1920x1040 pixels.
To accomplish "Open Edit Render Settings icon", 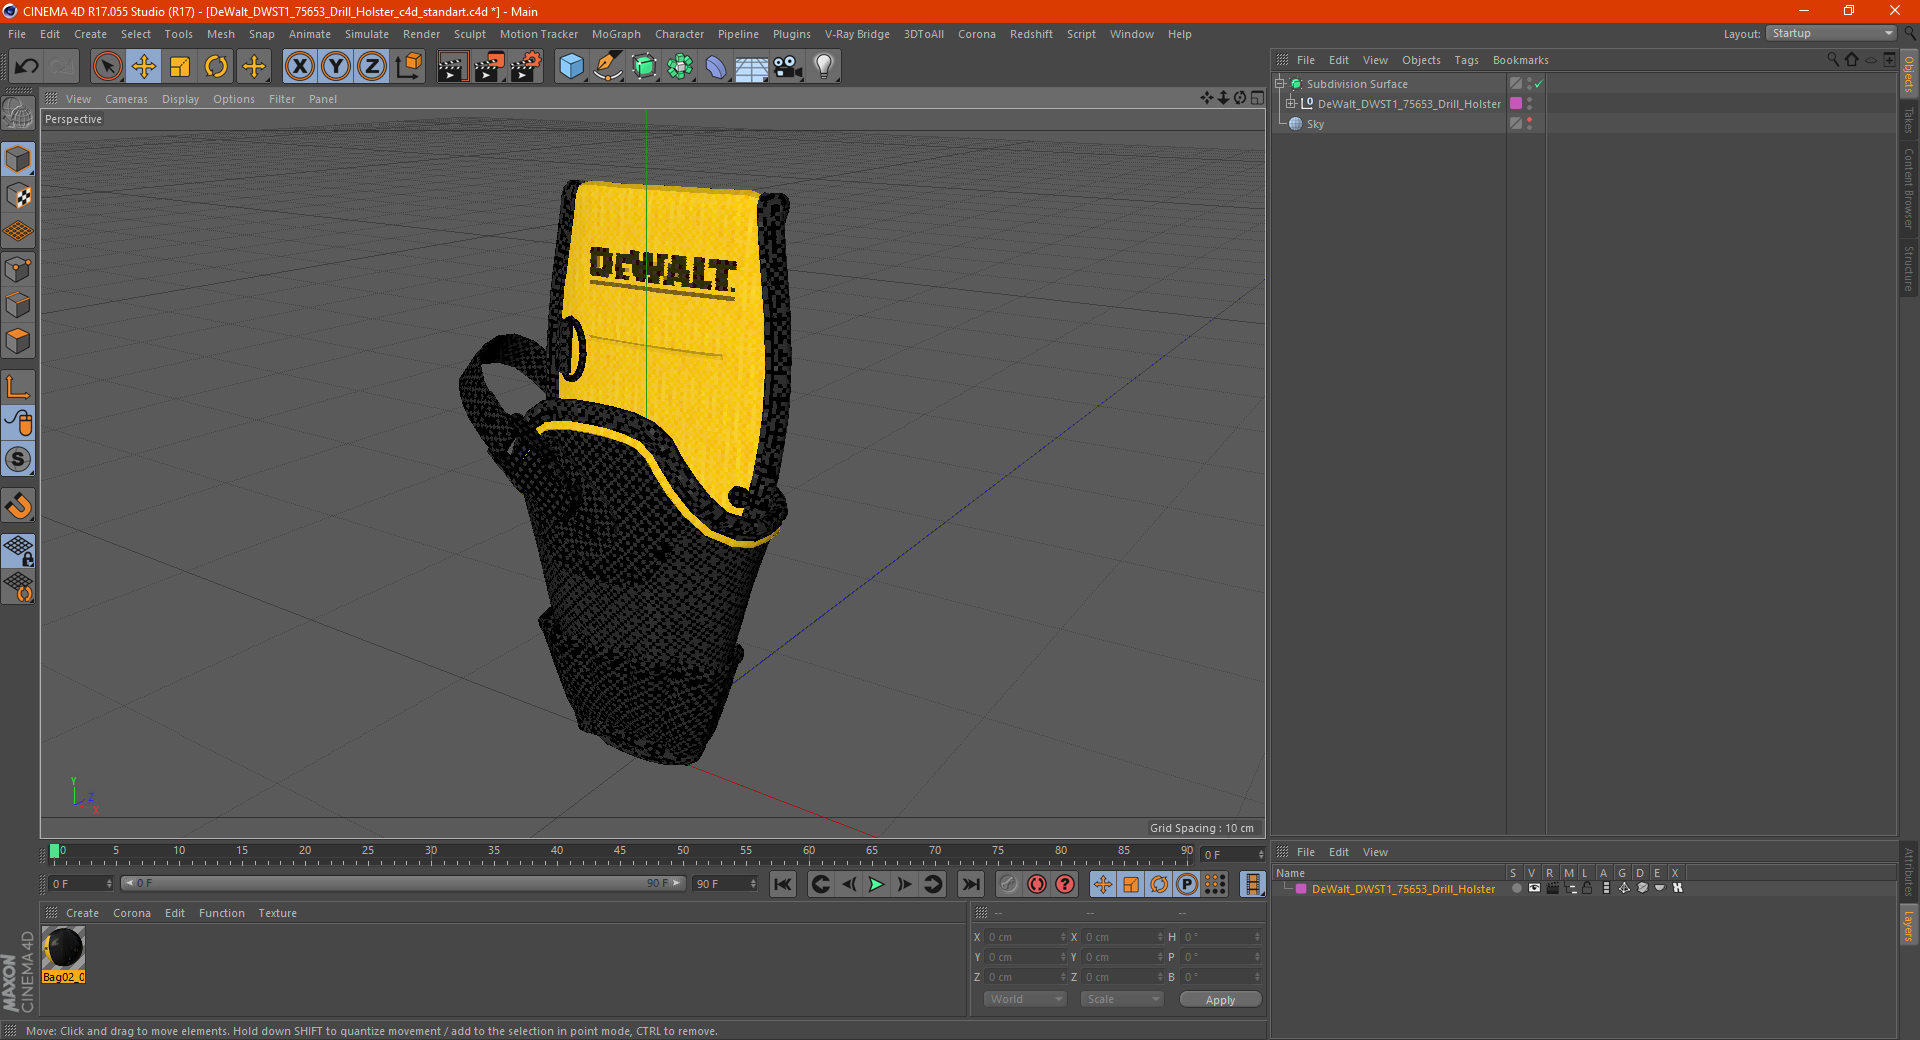I will coord(526,67).
